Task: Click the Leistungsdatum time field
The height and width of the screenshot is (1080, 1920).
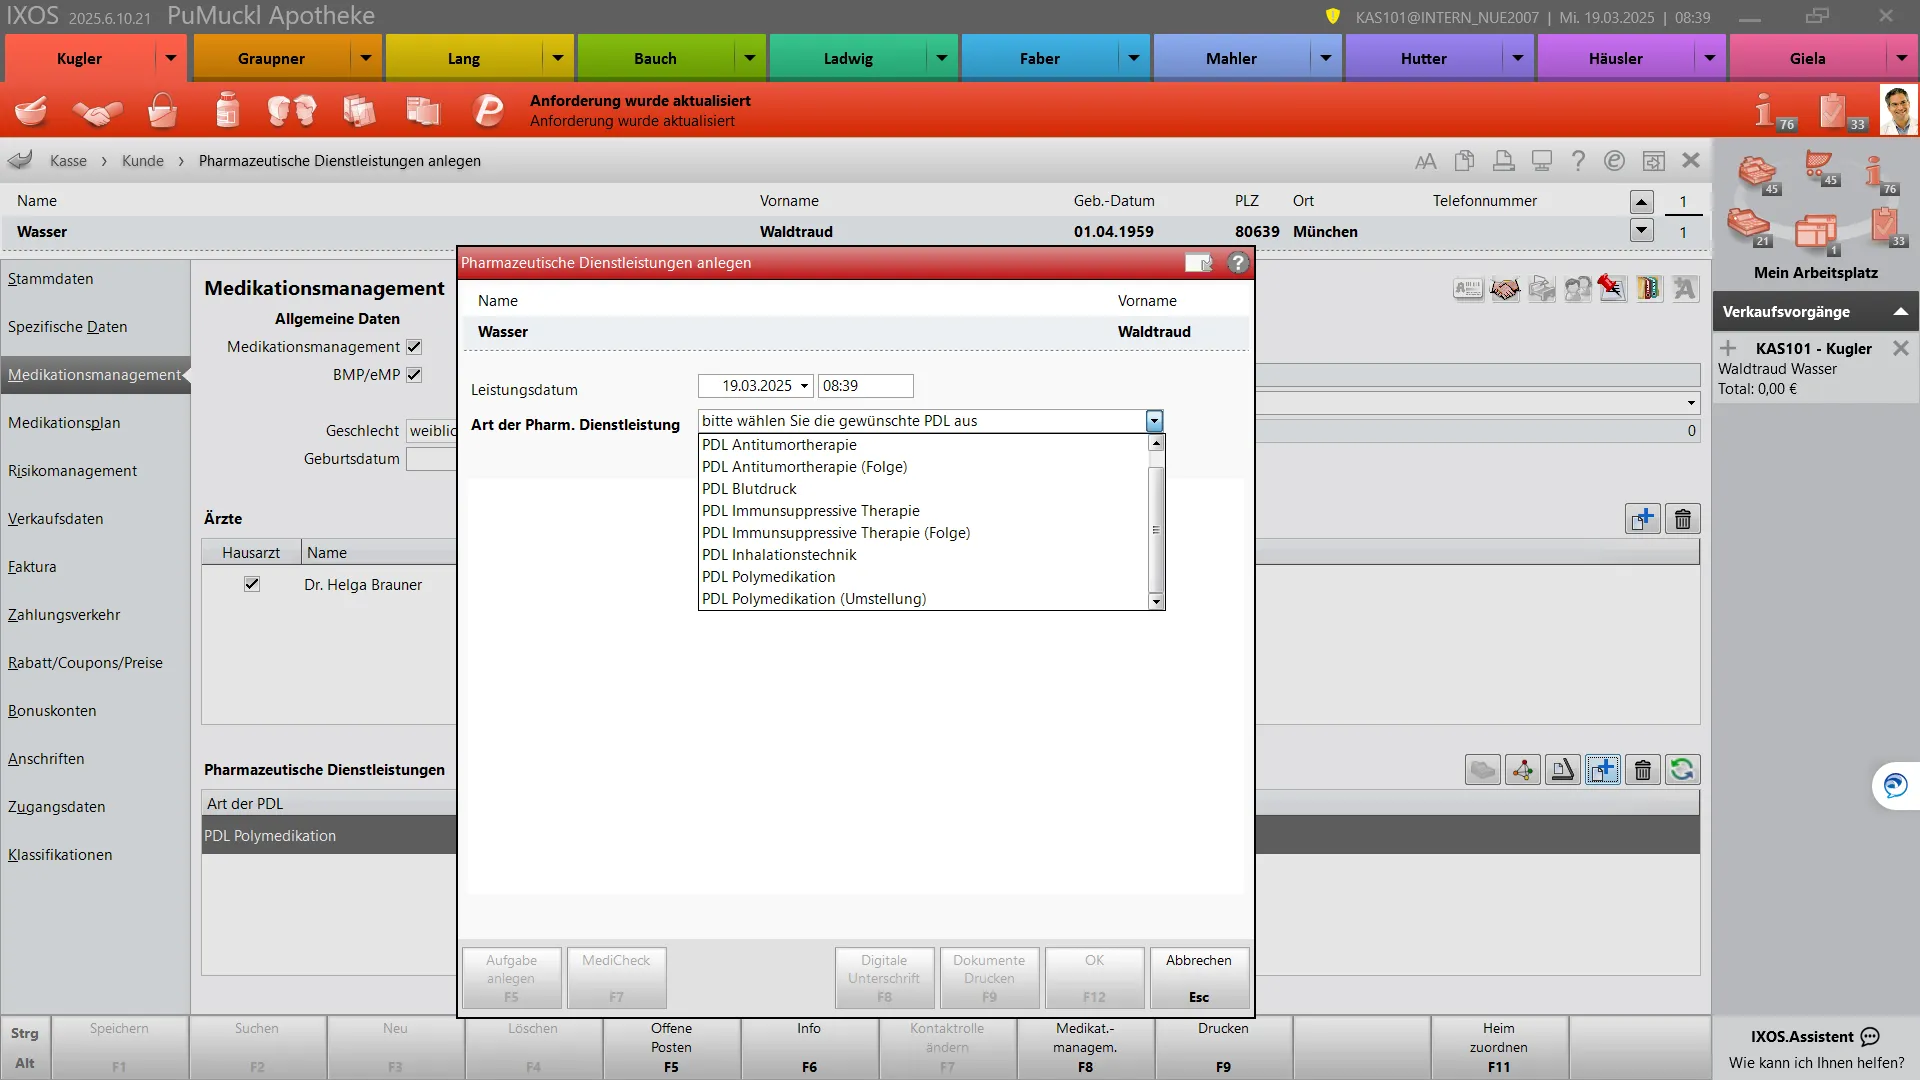Action: [x=865, y=386]
